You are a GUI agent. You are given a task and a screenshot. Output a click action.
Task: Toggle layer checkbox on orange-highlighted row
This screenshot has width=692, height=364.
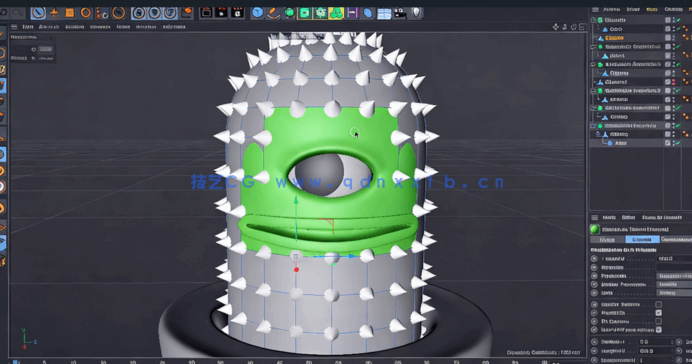668,38
